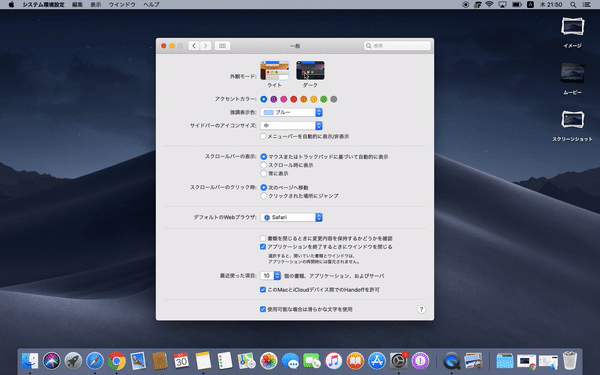Viewport: 600px width, 375px height.
Task: Choose the green accent color
Action: click(324, 99)
